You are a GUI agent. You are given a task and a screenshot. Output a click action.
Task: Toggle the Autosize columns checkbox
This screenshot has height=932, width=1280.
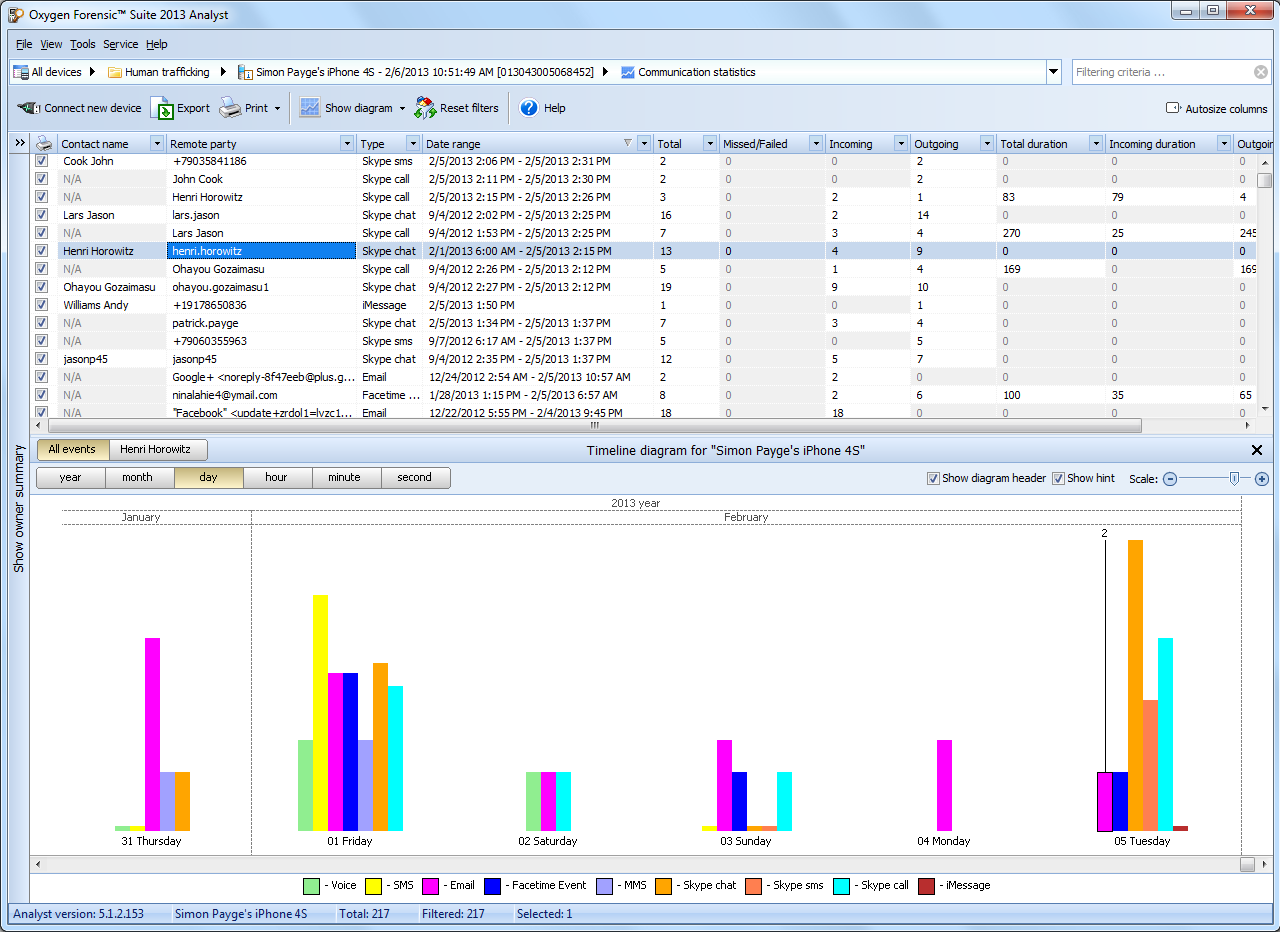(1173, 108)
